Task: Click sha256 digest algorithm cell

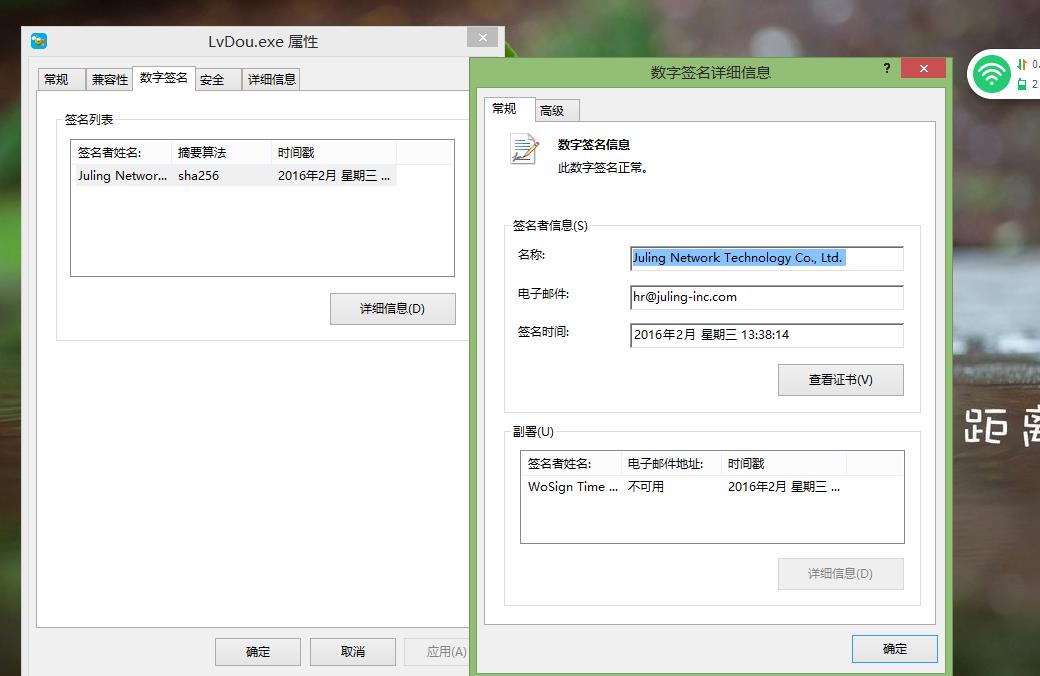Action: pyautogui.click(x=199, y=176)
